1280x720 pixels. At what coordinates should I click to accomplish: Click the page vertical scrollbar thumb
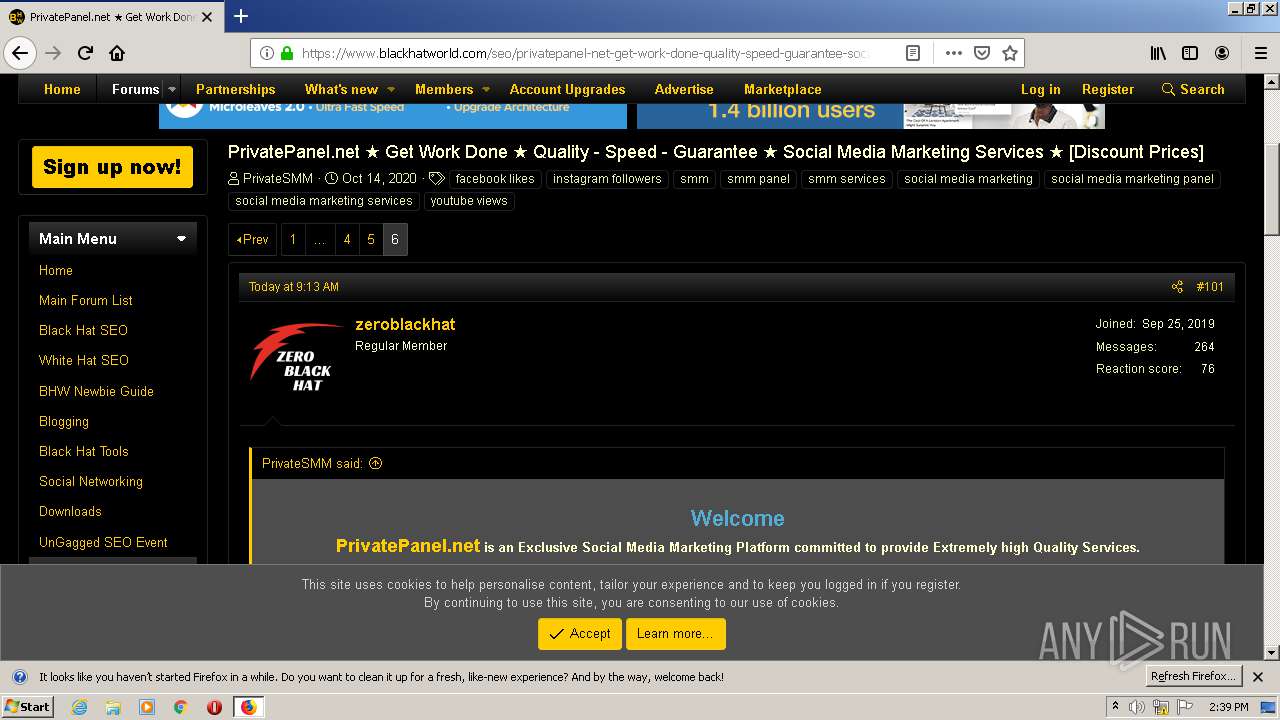1271,190
